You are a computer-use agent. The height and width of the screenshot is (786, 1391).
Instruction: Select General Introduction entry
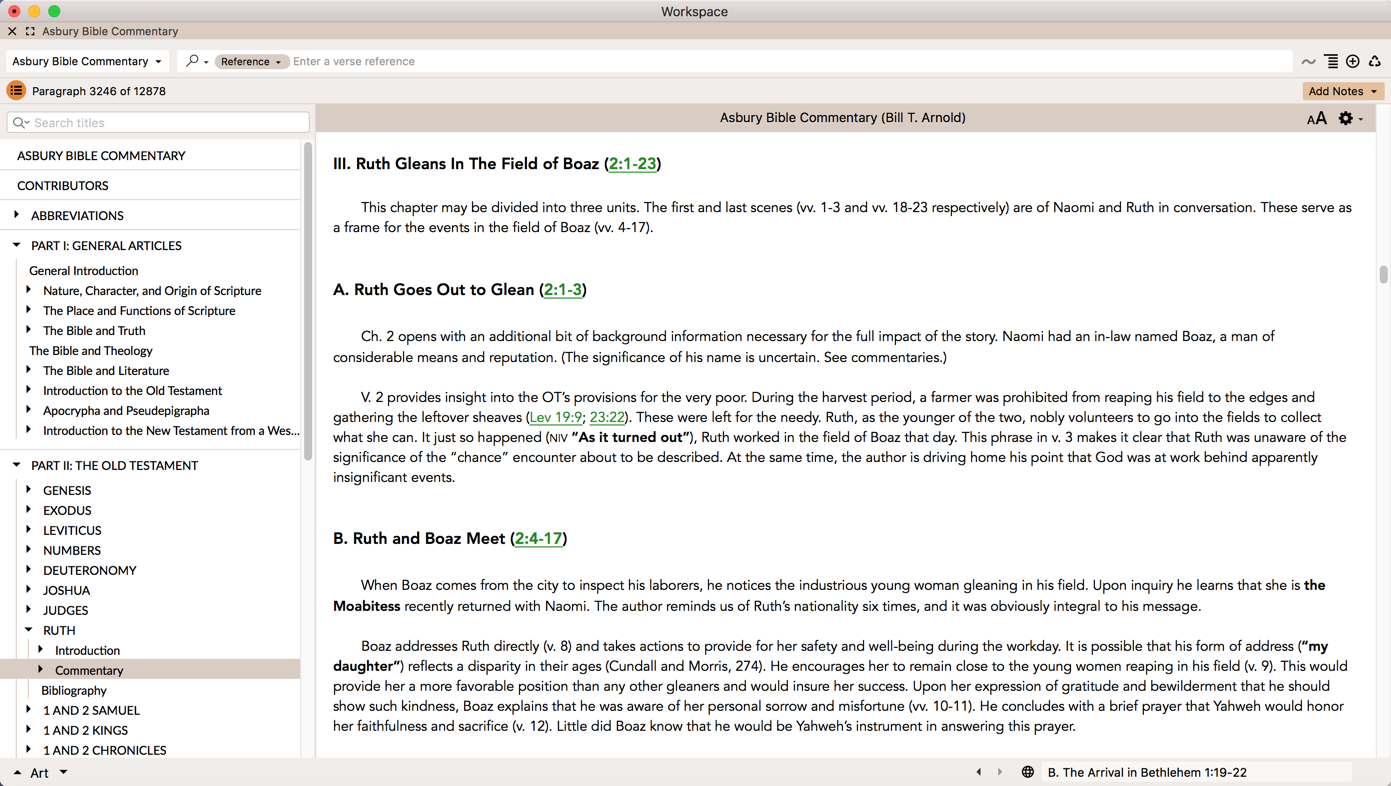(84, 271)
